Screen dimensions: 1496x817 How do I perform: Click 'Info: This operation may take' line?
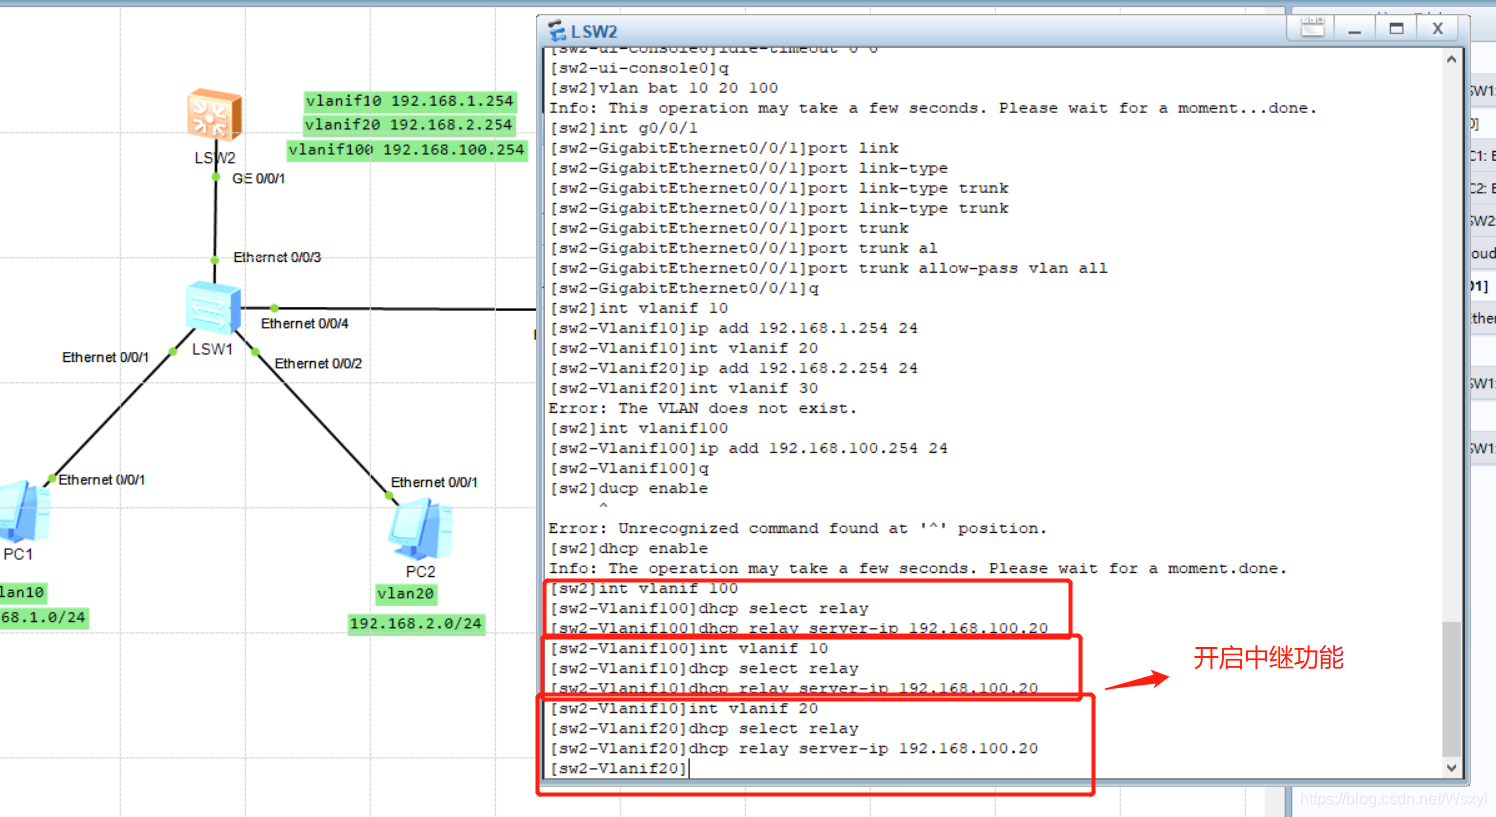point(932,108)
